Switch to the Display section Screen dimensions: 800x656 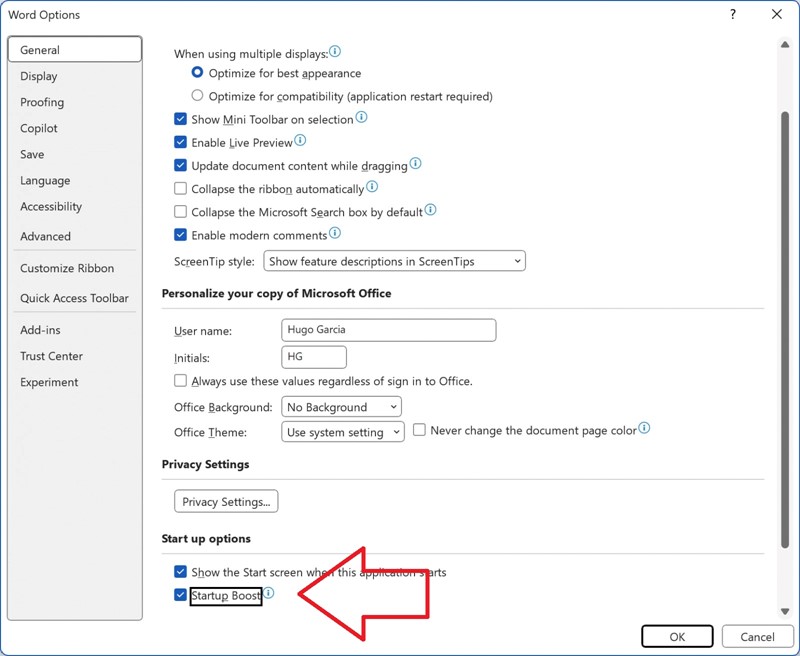40,75
